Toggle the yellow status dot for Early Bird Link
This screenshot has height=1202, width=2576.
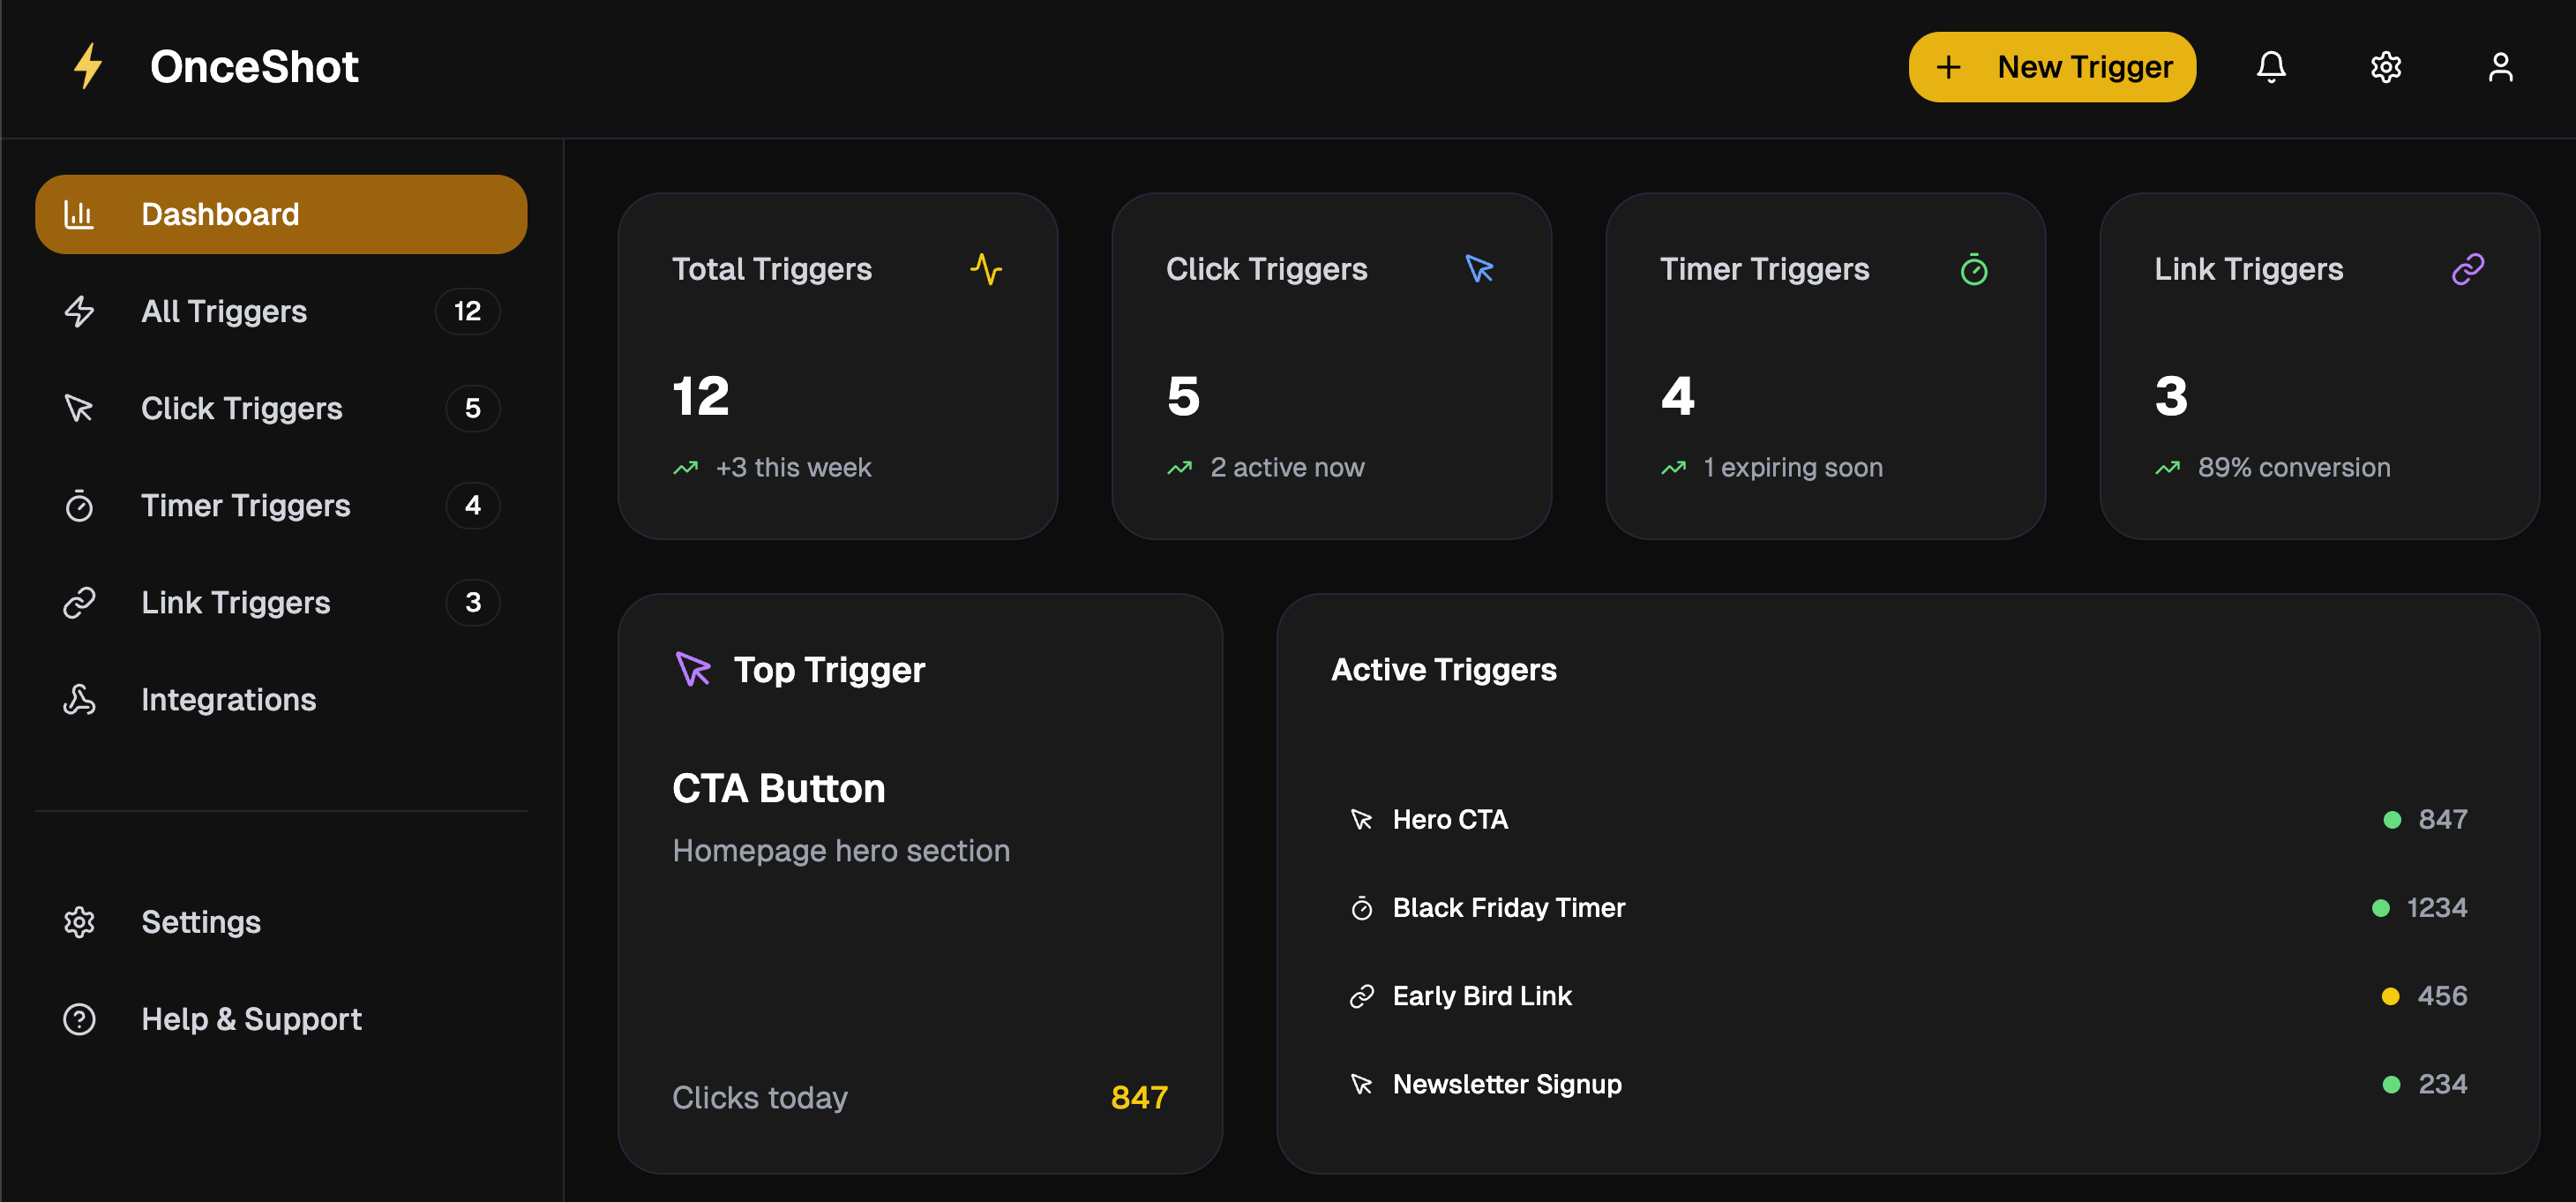point(2391,996)
